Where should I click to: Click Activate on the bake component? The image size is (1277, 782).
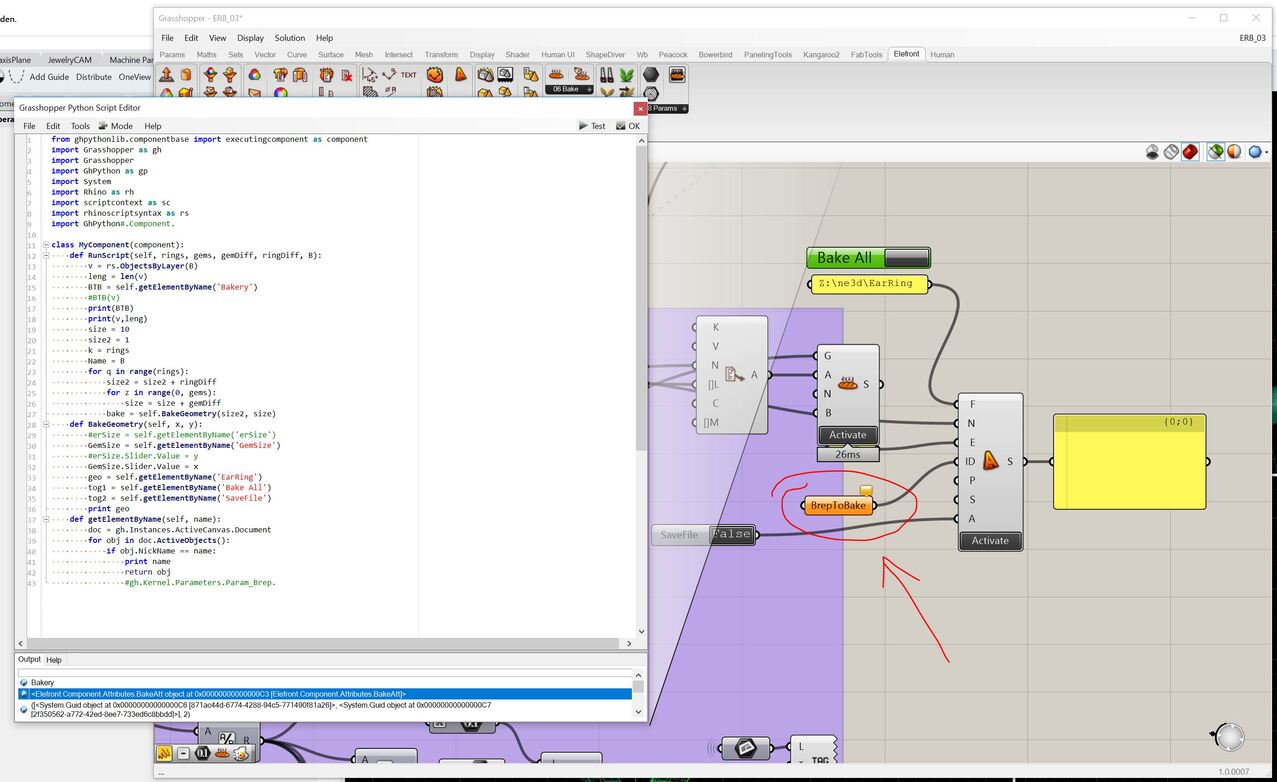coord(848,435)
